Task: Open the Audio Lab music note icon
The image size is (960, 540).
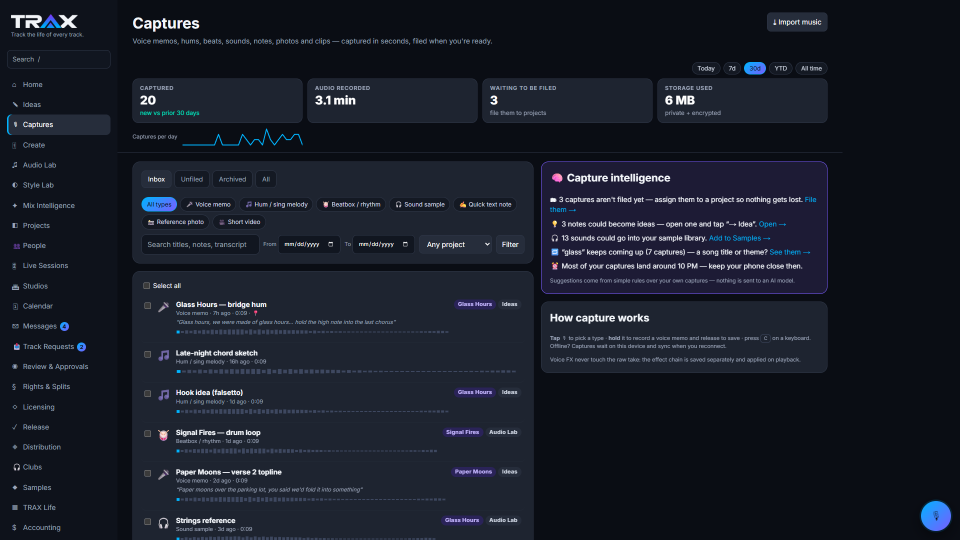Action: pos(15,165)
